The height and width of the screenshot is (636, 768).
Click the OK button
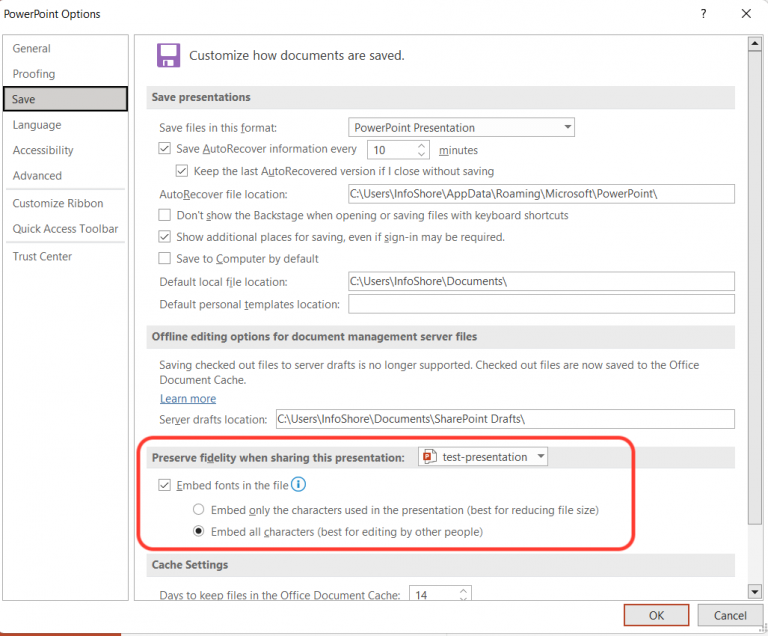coord(656,615)
